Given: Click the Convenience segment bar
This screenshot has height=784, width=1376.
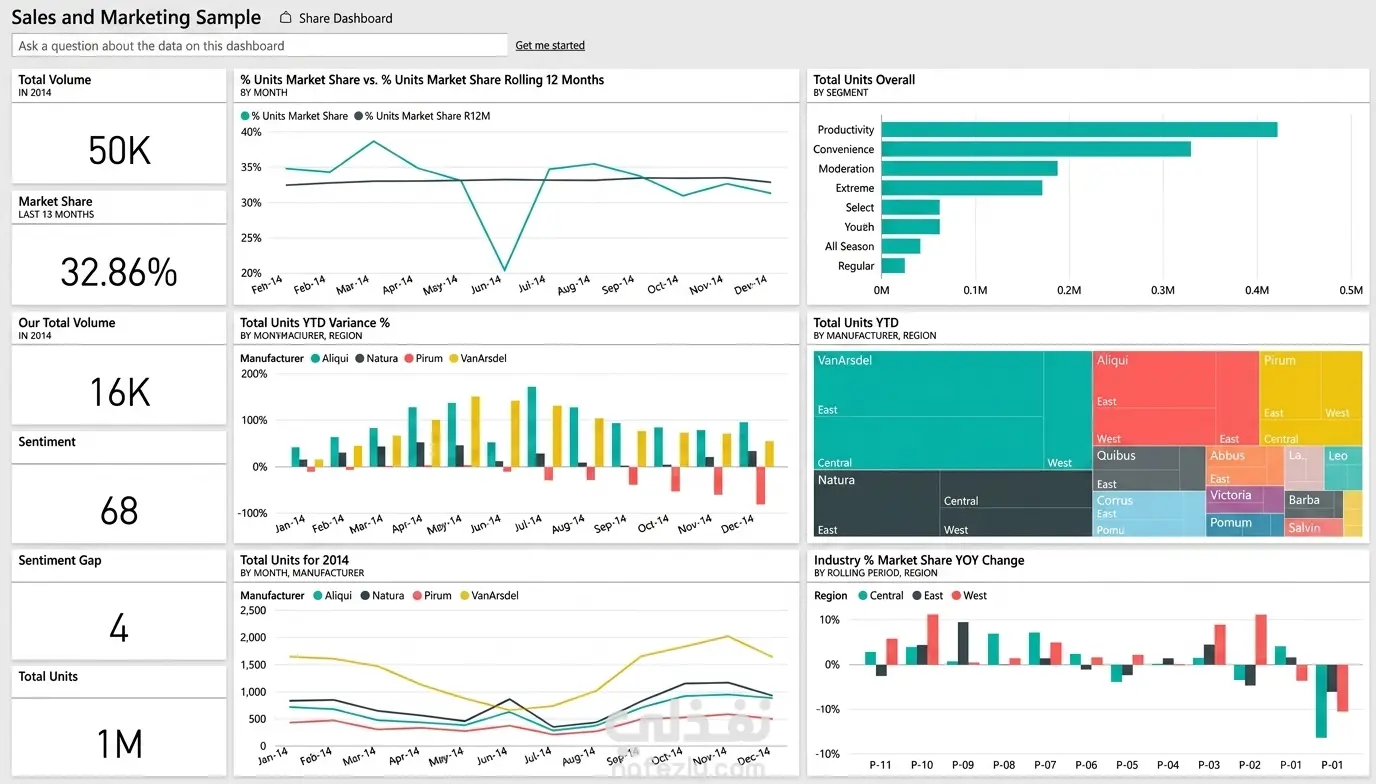Looking at the screenshot, I should pyautogui.click(x=1036, y=149).
